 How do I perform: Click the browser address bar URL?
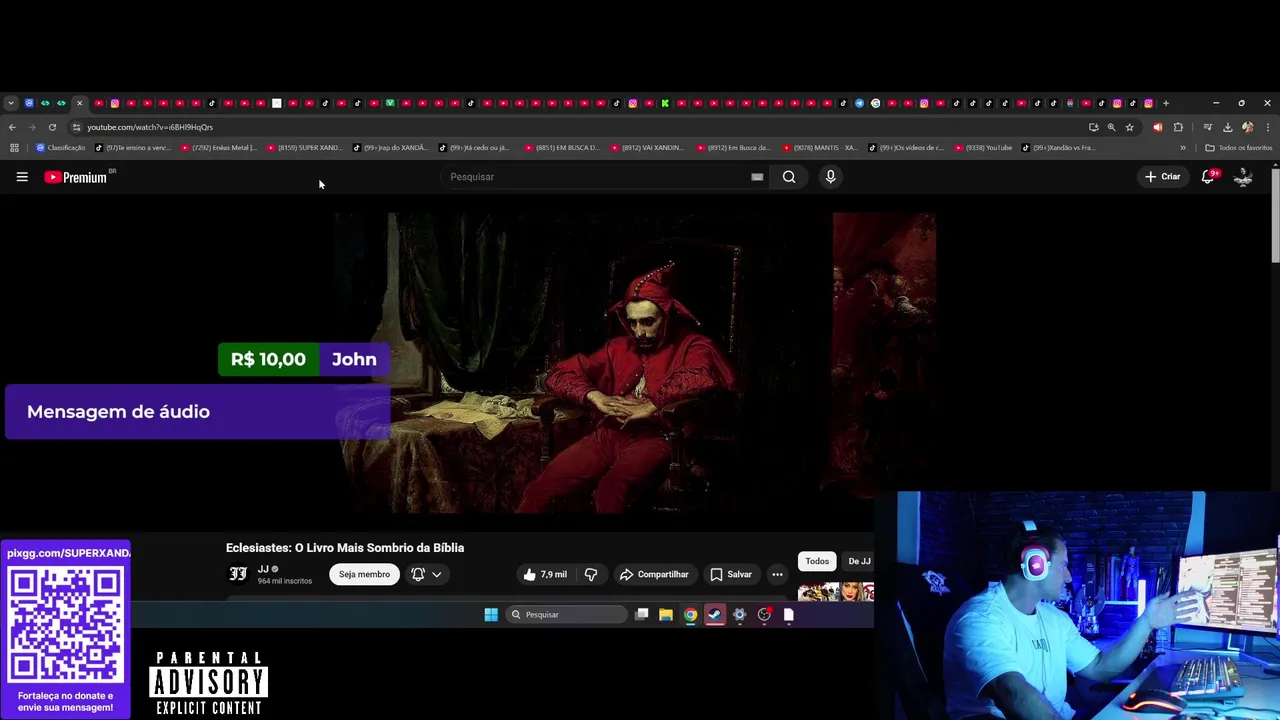click(150, 127)
